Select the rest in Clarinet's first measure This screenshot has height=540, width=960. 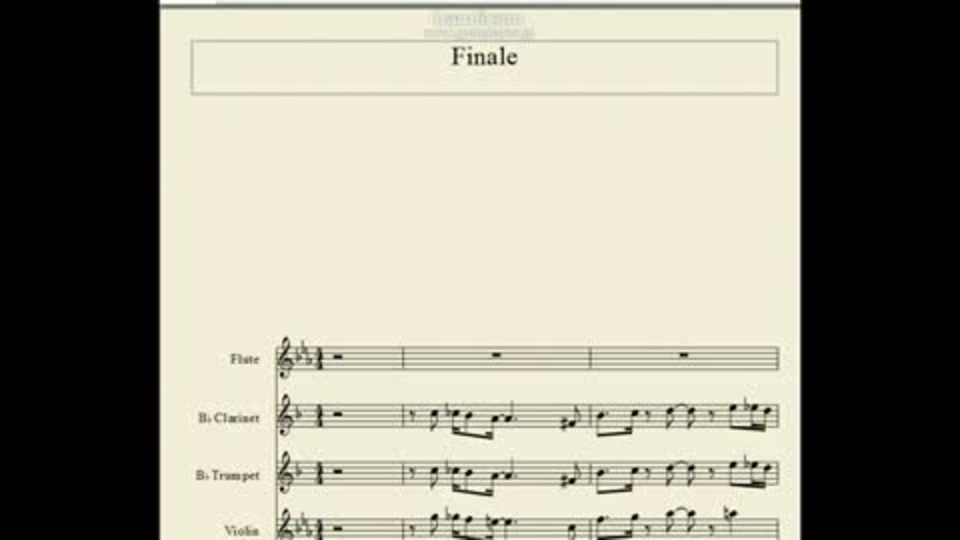(337, 413)
